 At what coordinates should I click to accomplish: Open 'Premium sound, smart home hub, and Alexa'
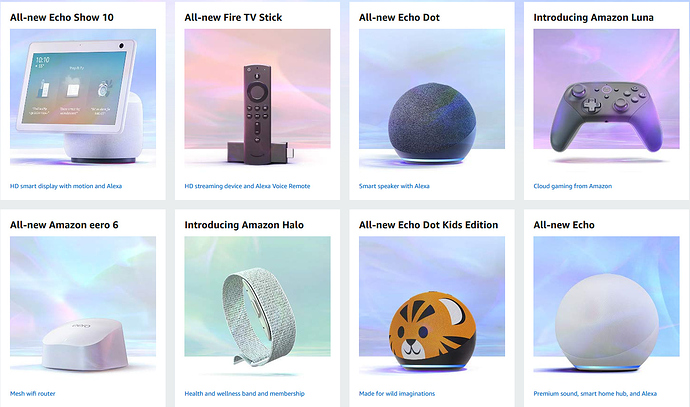point(595,393)
